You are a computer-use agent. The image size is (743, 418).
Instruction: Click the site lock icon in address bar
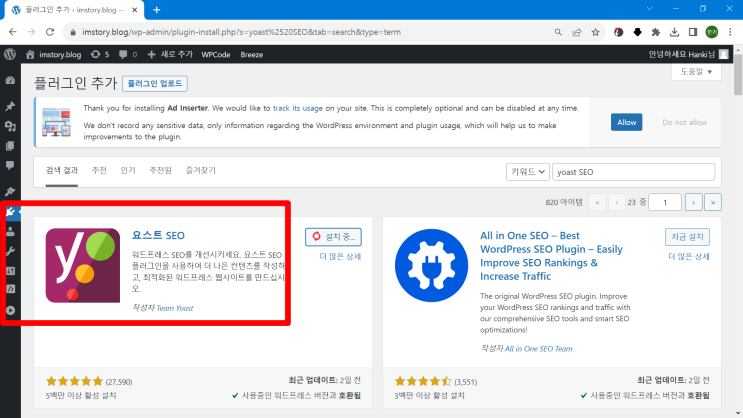72,32
